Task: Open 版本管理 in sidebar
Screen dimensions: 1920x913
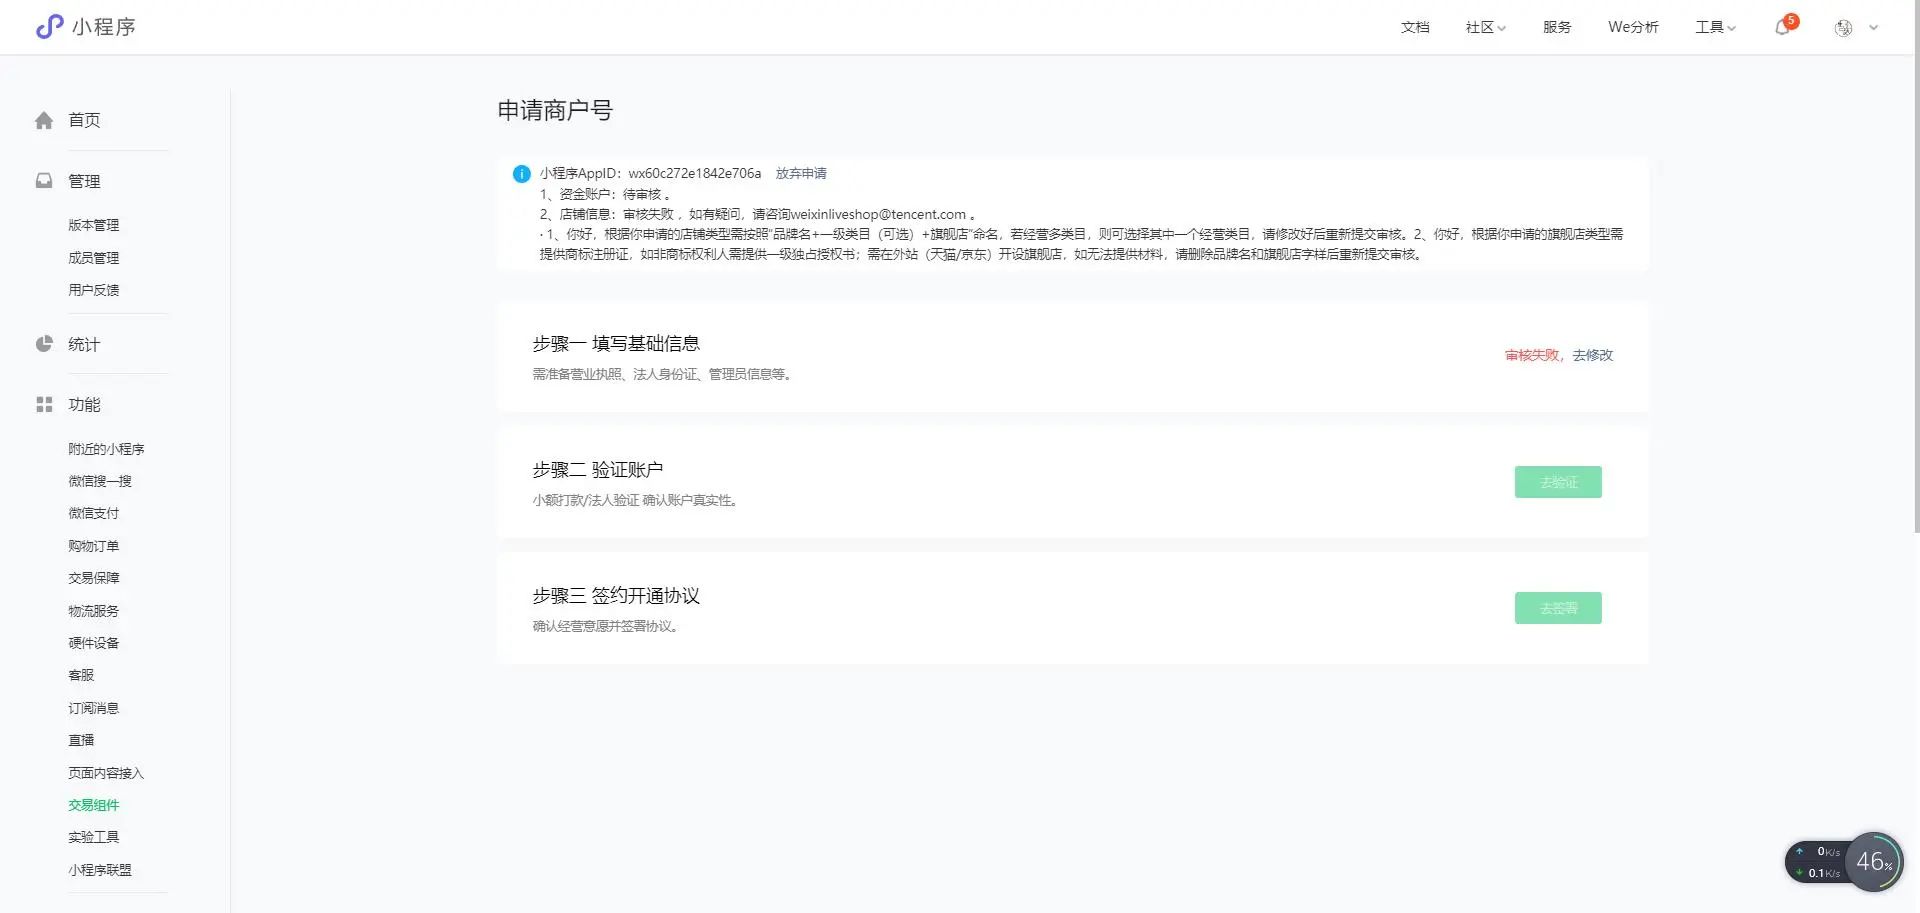Action: click(x=93, y=225)
